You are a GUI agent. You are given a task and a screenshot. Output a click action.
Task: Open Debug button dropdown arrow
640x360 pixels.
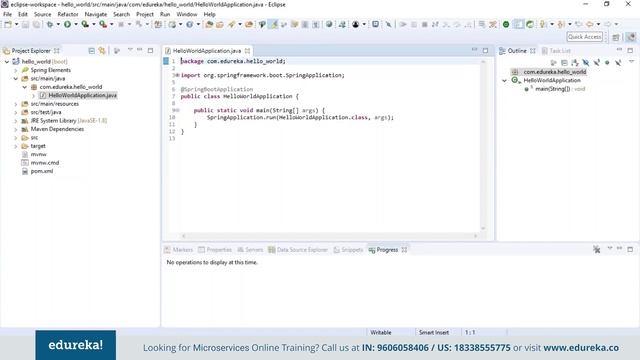coord(58,24)
